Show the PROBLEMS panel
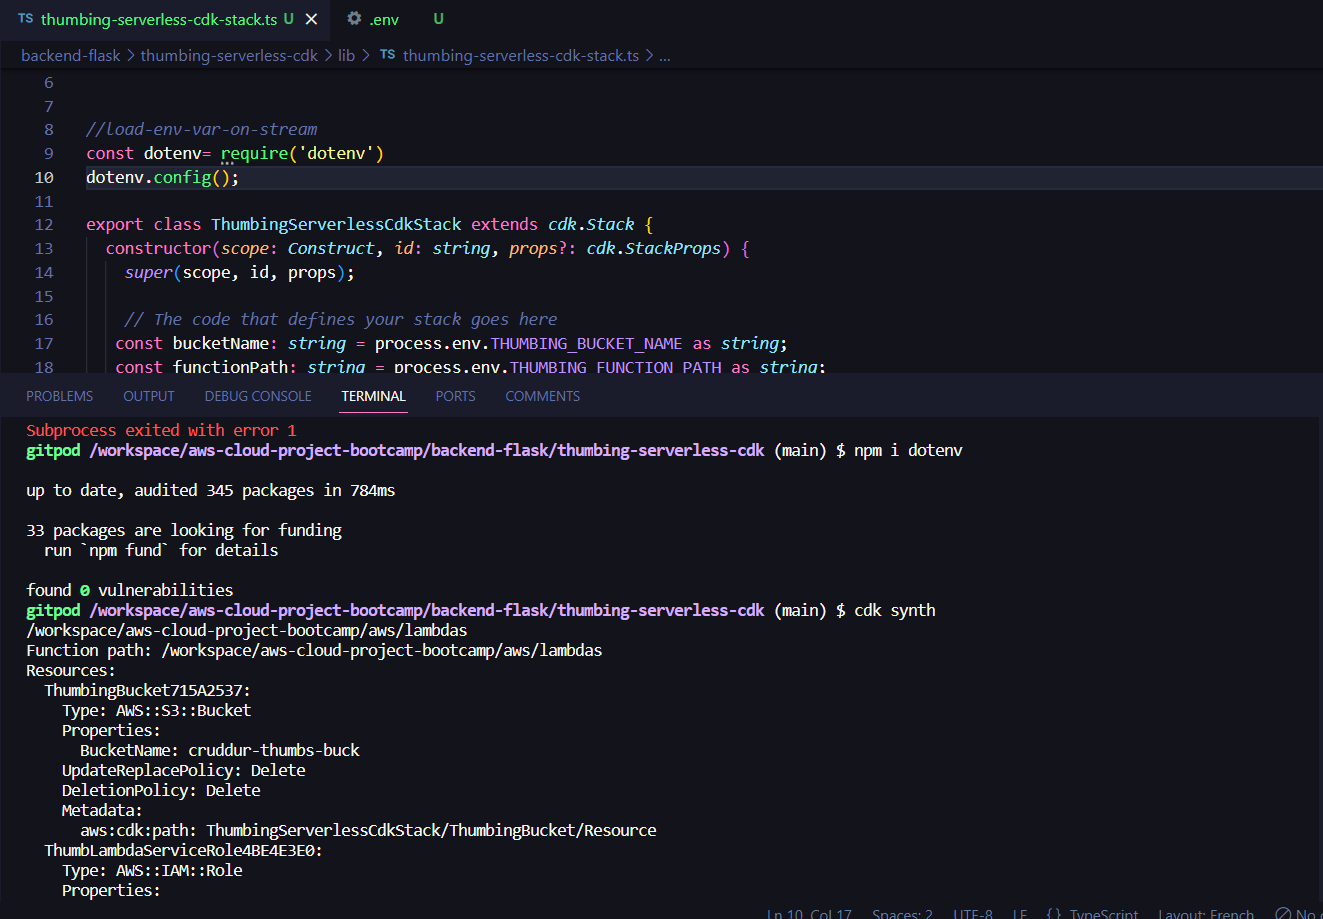This screenshot has height=919, width=1323. 60,396
